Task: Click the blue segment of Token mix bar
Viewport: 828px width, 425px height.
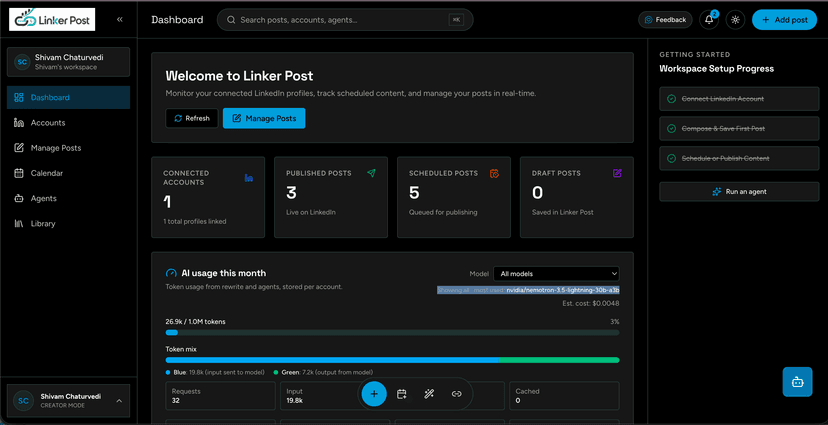Action: tap(332, 360)
